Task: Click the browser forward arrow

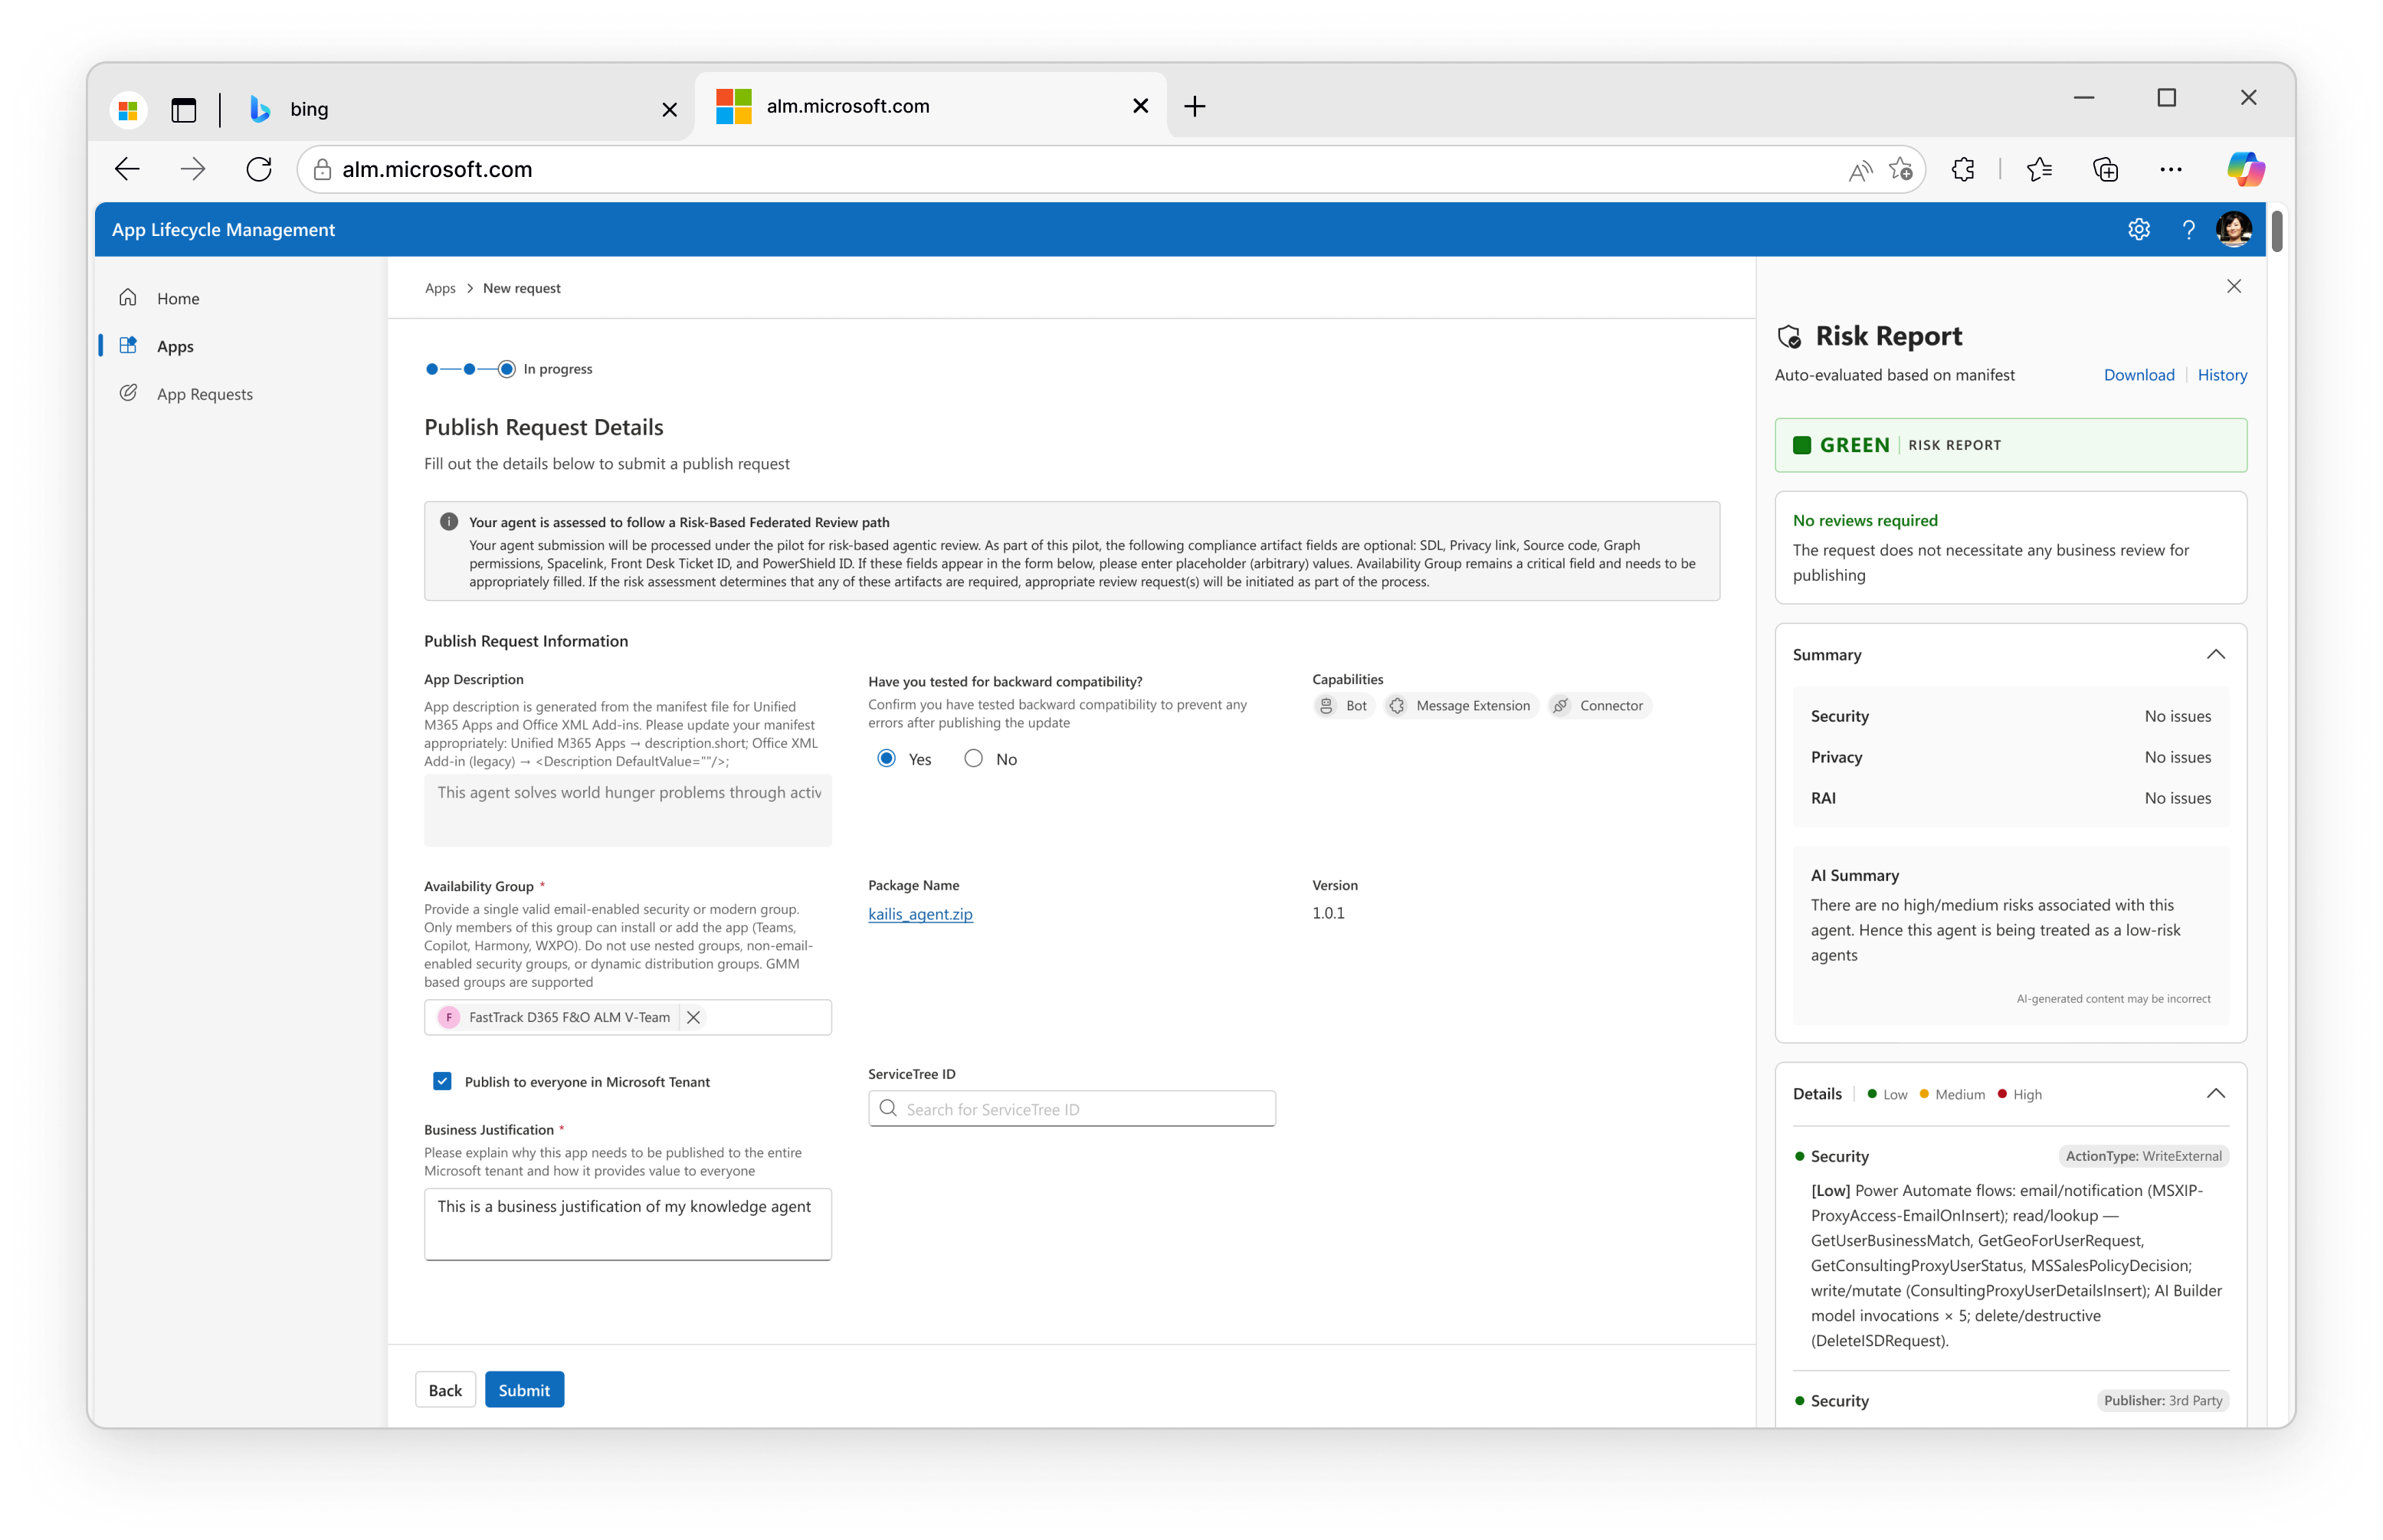Action: [193, 169]
